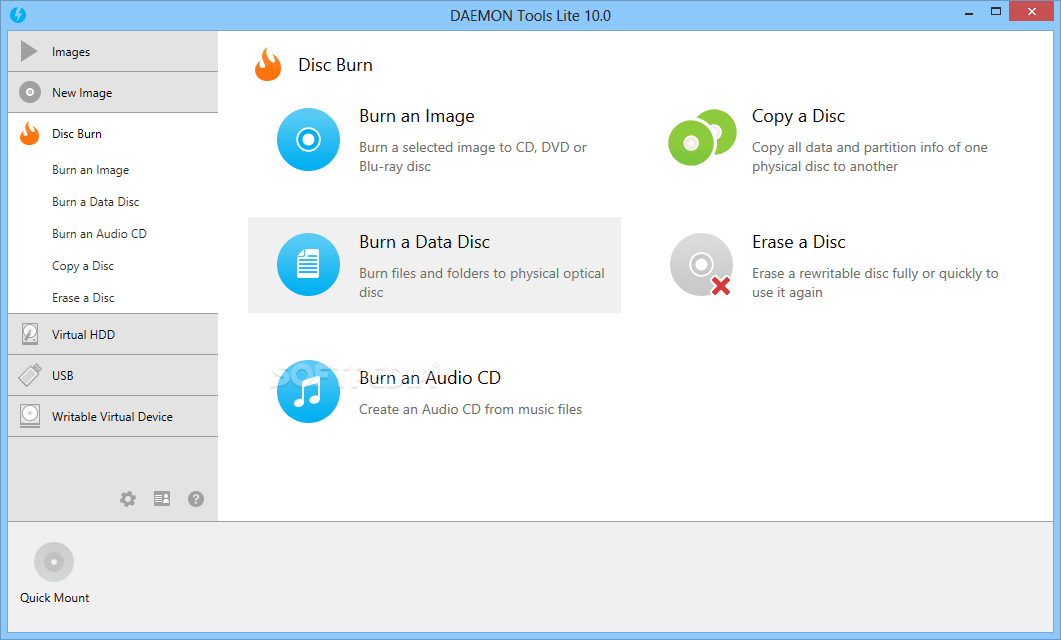This screenshot has width=1061, height=640.
Task: Open the USB sidebar section
Action: [113, 375]
